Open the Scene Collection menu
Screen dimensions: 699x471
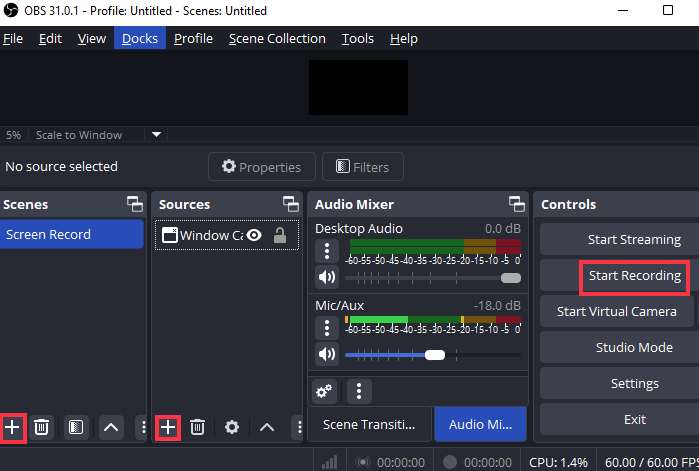277,39
